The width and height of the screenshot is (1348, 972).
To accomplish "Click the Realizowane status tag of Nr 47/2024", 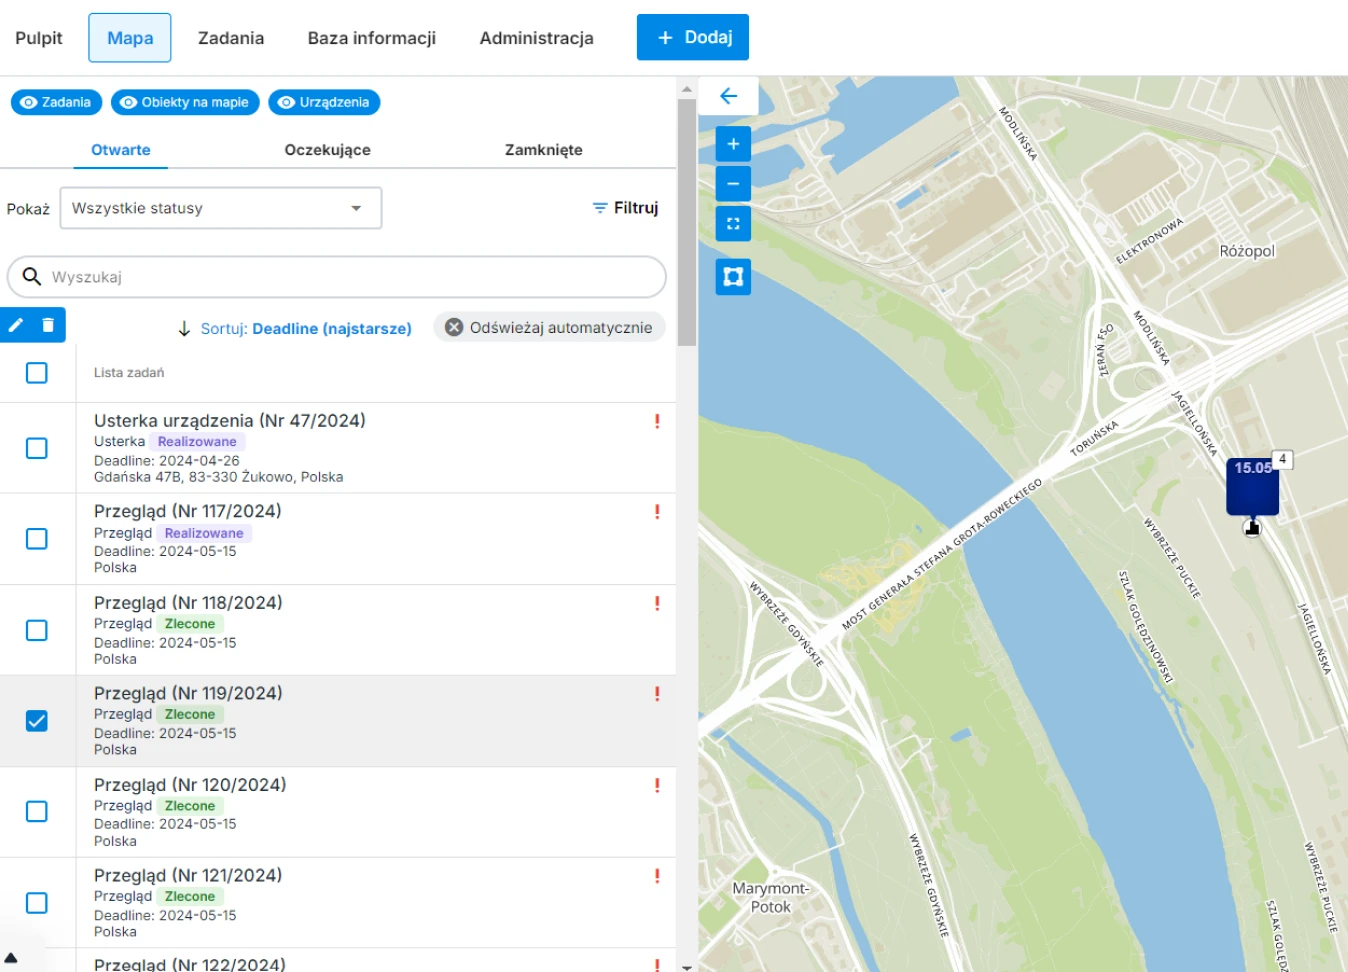I will coord(197,442).
